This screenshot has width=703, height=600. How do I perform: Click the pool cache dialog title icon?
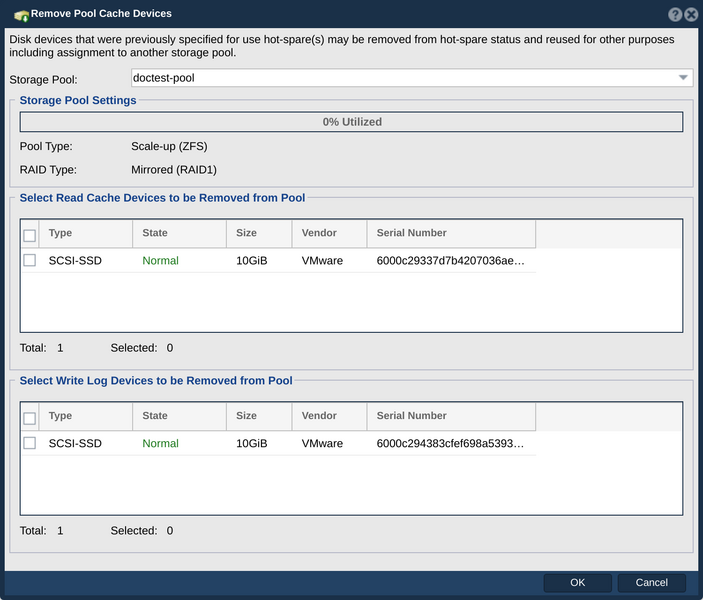[x=21, y=15]
